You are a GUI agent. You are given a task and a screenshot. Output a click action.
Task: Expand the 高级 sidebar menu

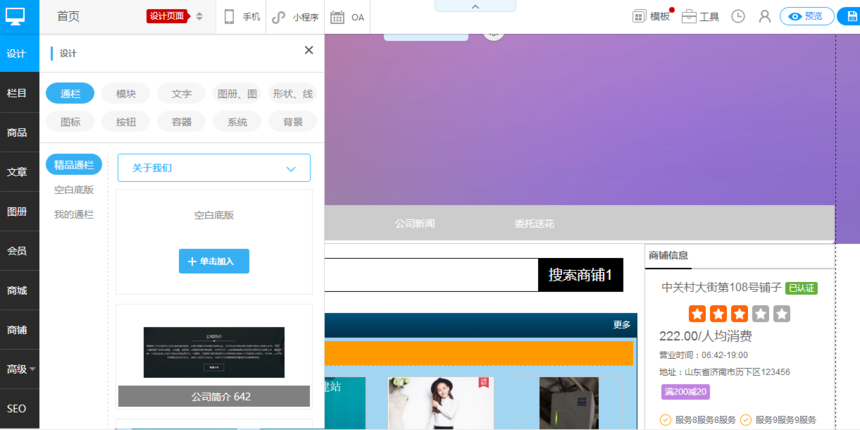tap(20, 369)
